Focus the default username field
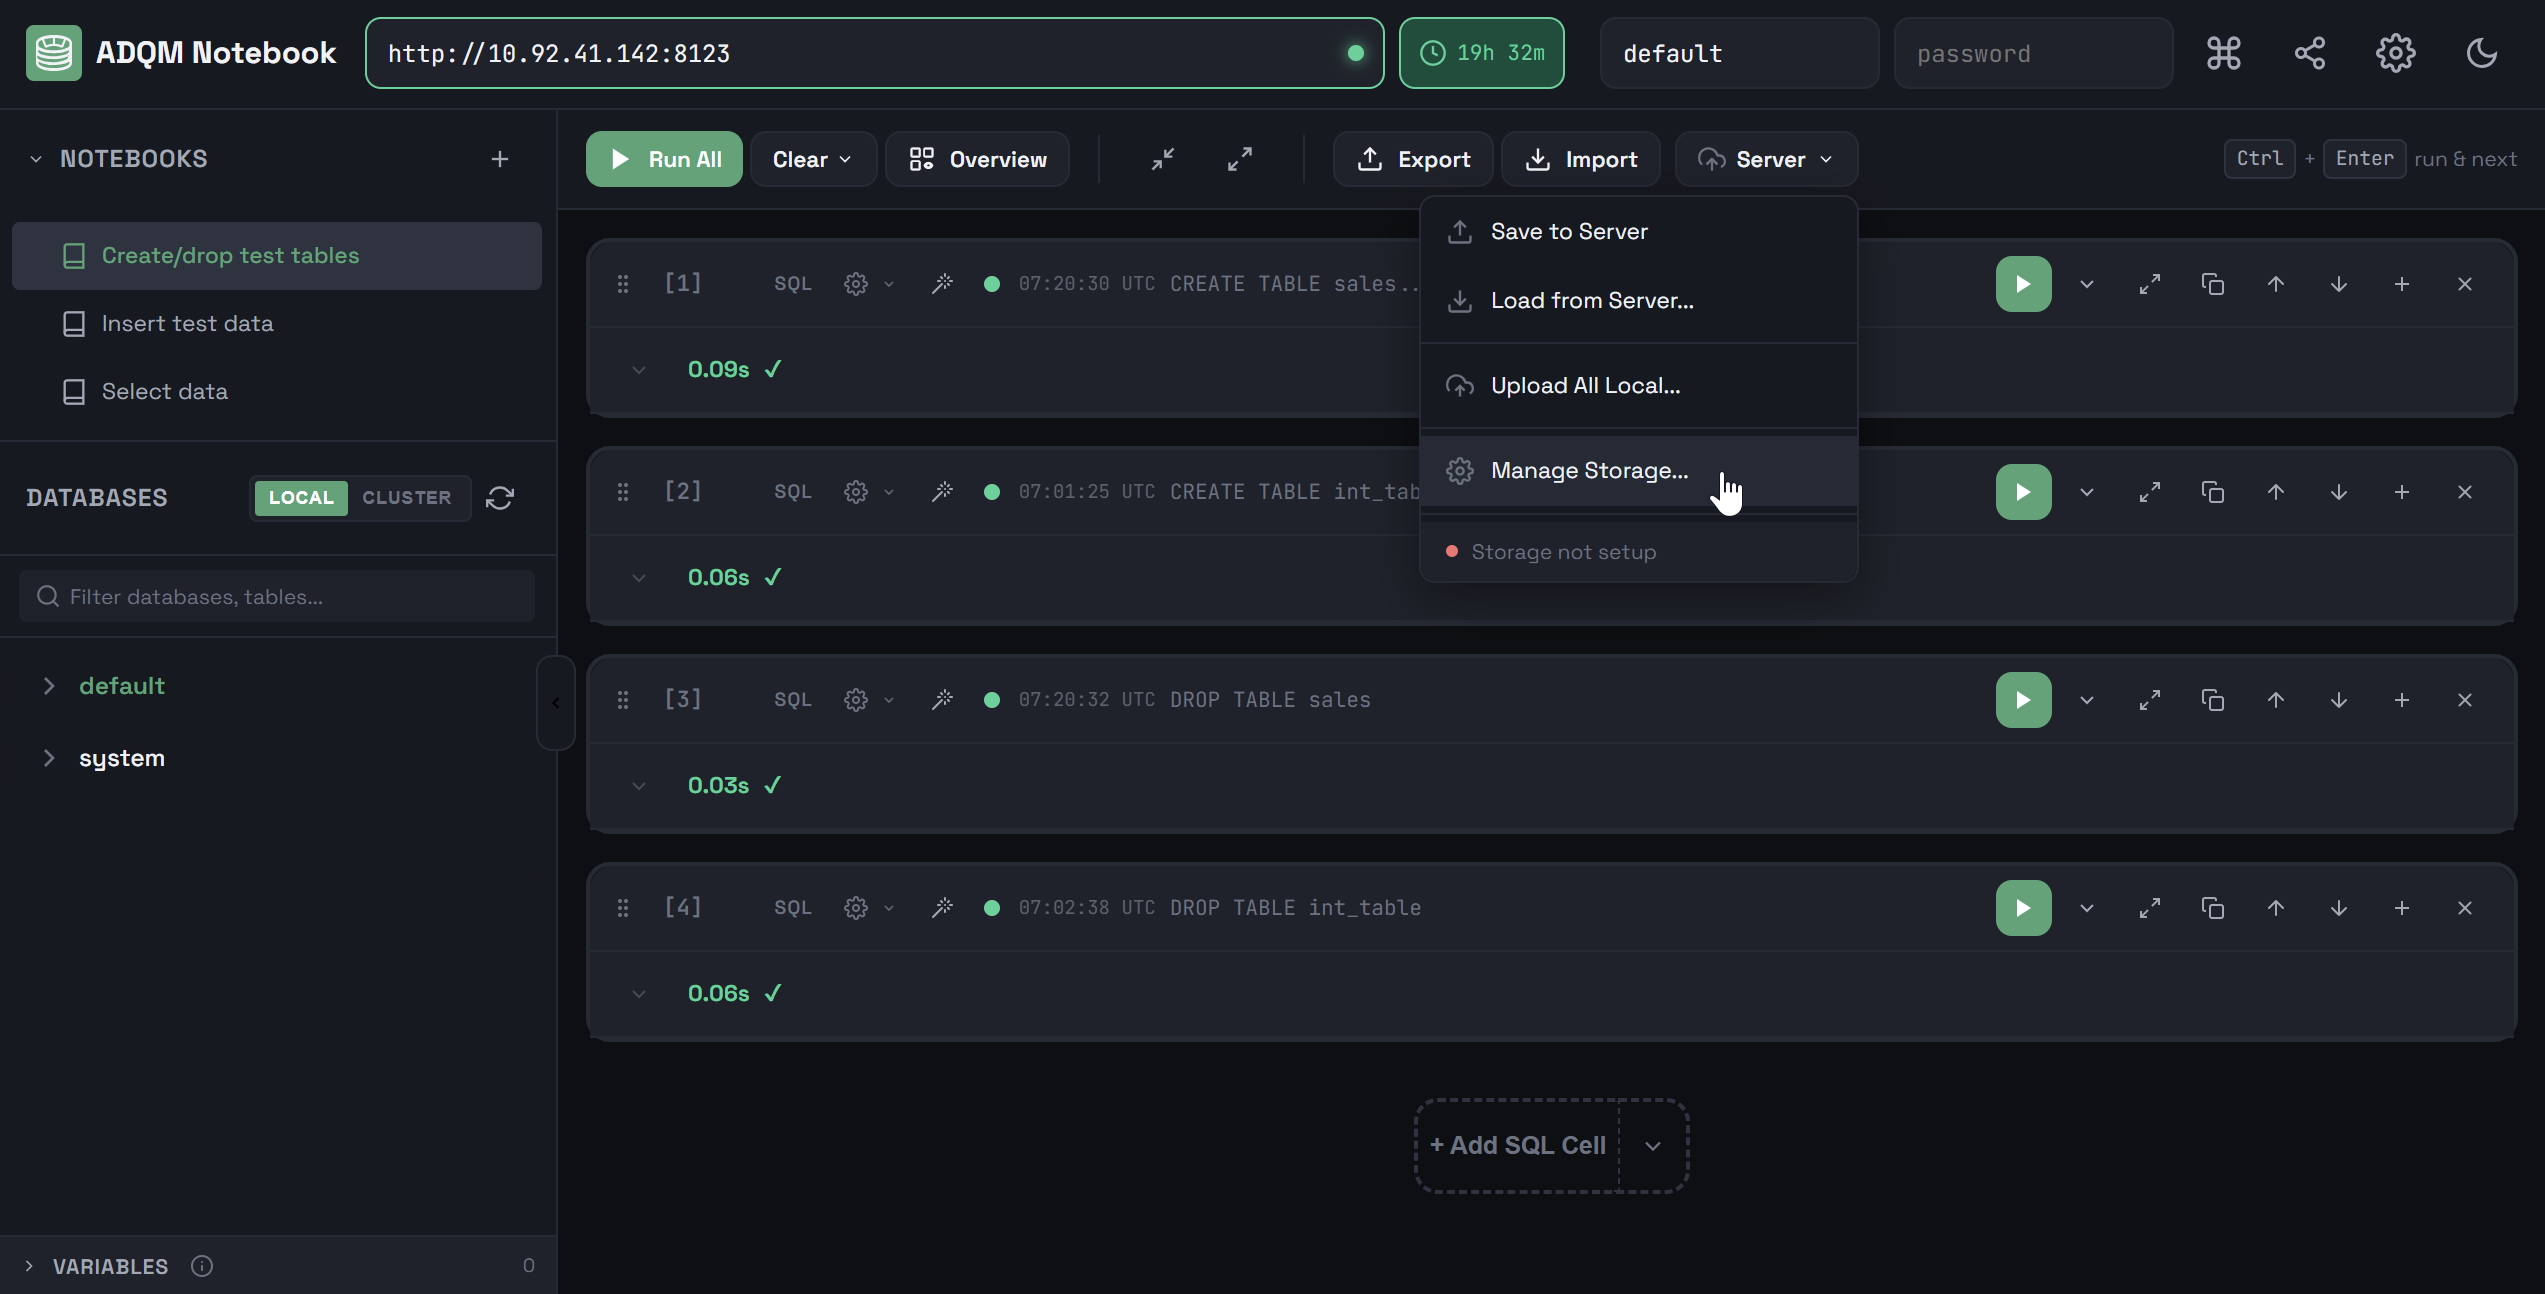This screenshot has width=2545, height=1294. pos(1739,53)
